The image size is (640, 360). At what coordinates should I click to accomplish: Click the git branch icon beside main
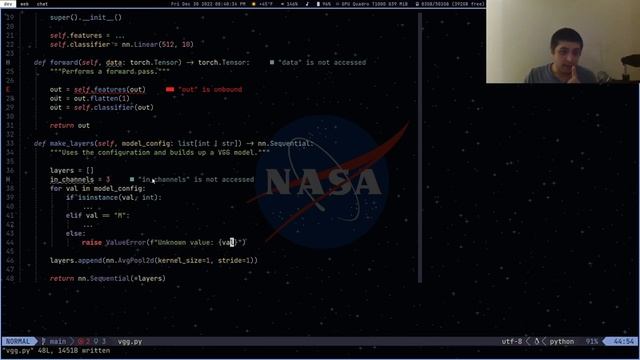(x=44, y=341)
